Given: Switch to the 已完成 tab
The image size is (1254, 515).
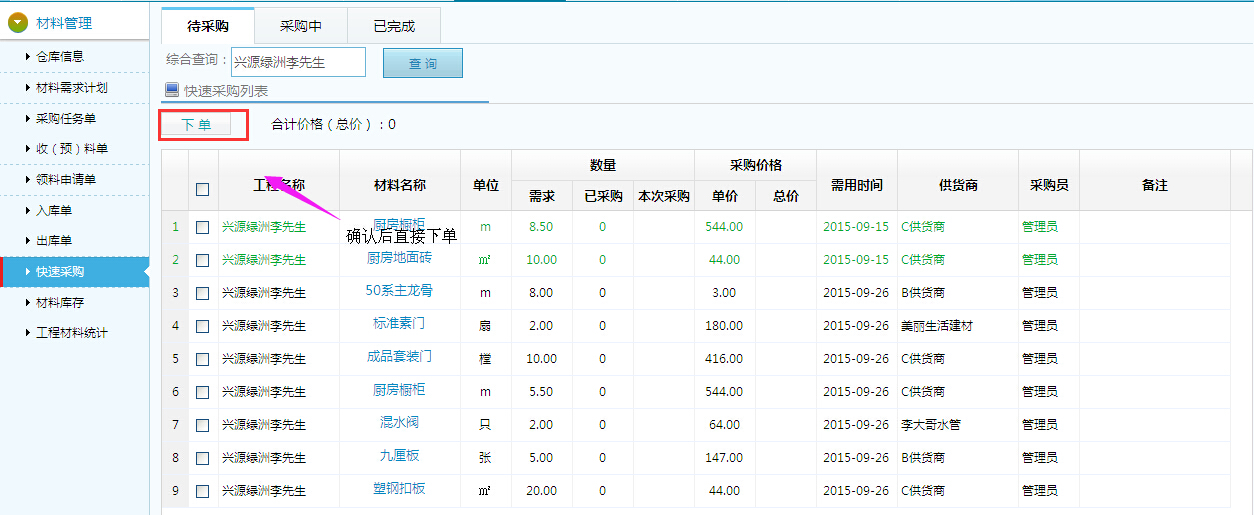Looking at the screenshot, I should (x=394, y=26).
